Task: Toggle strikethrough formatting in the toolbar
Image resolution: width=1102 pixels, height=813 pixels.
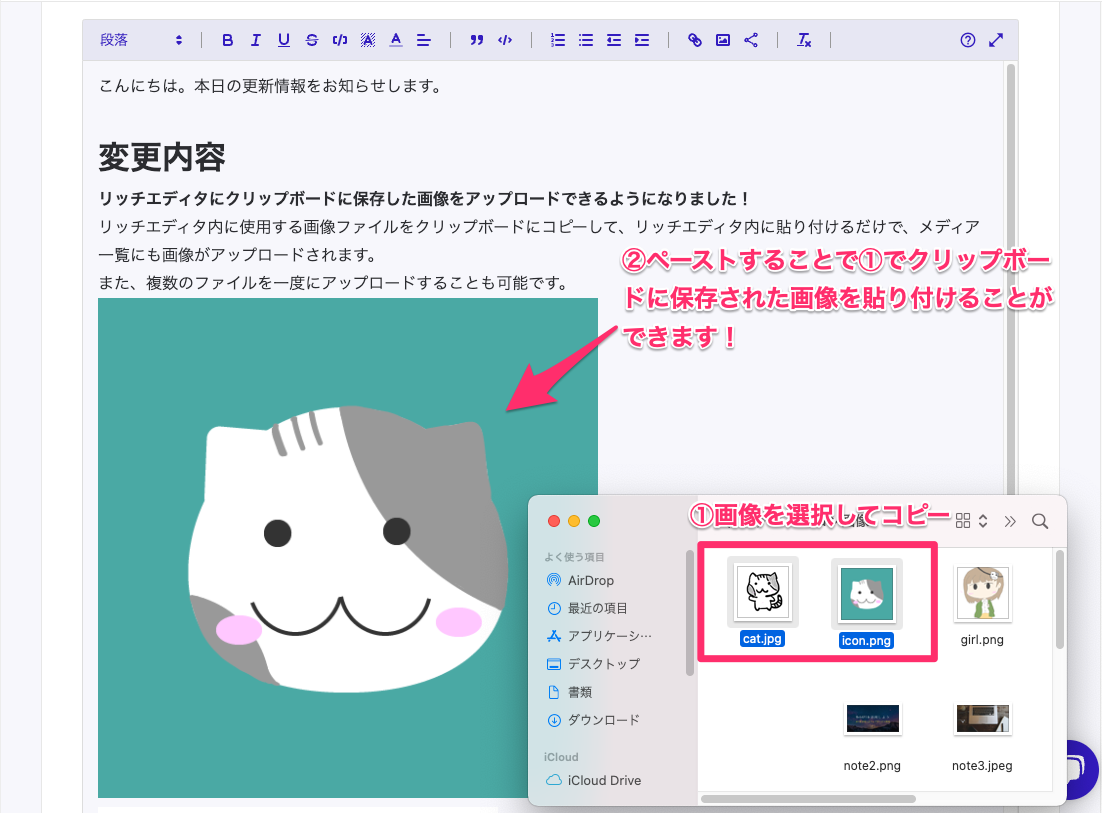Action: click(311, 40)
